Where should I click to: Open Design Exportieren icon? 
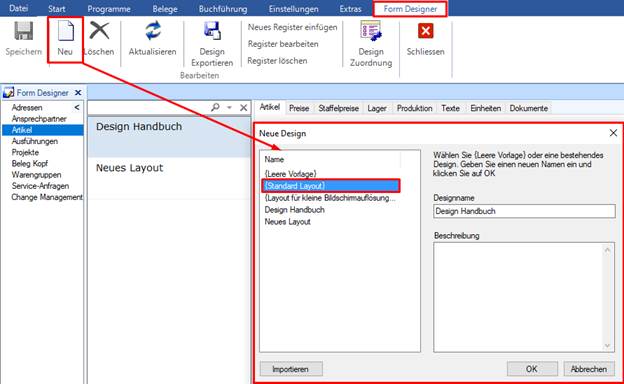point(212,31)
